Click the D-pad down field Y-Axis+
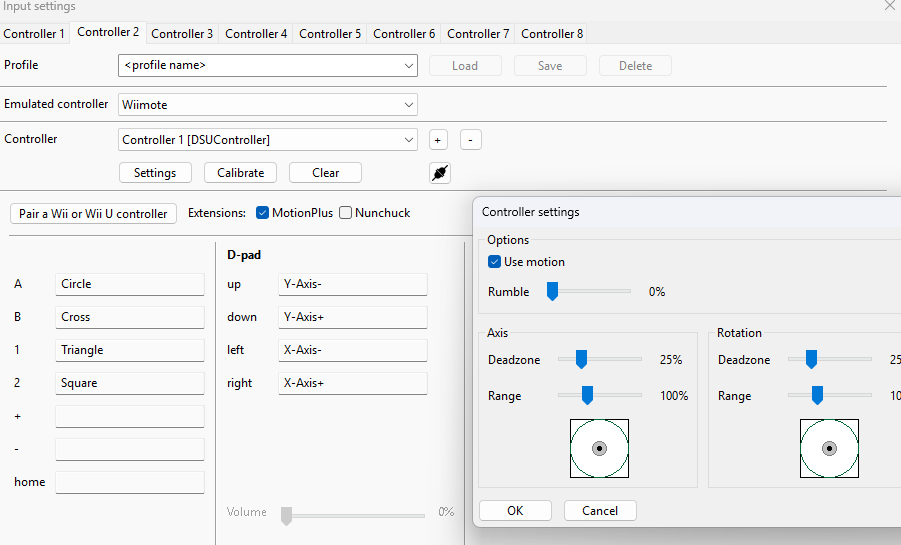Screen dimensions: 901x545 (353, 317)
